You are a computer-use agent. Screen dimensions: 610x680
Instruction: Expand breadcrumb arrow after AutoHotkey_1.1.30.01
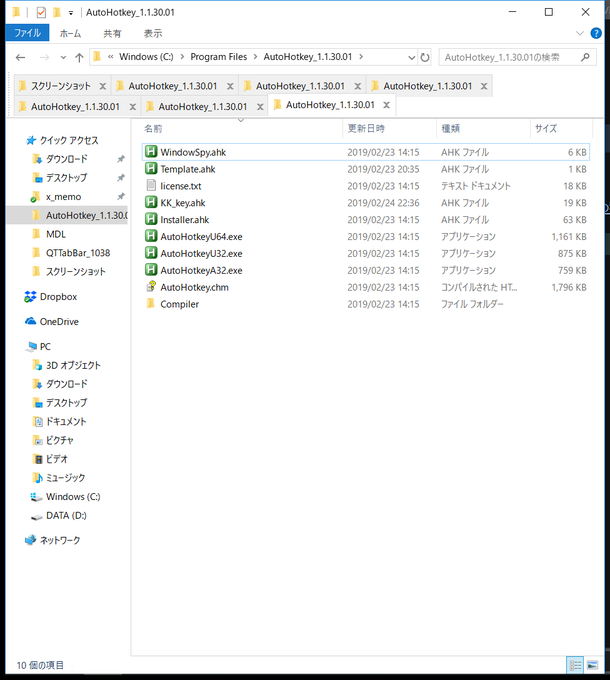click(x=361, y=57)
